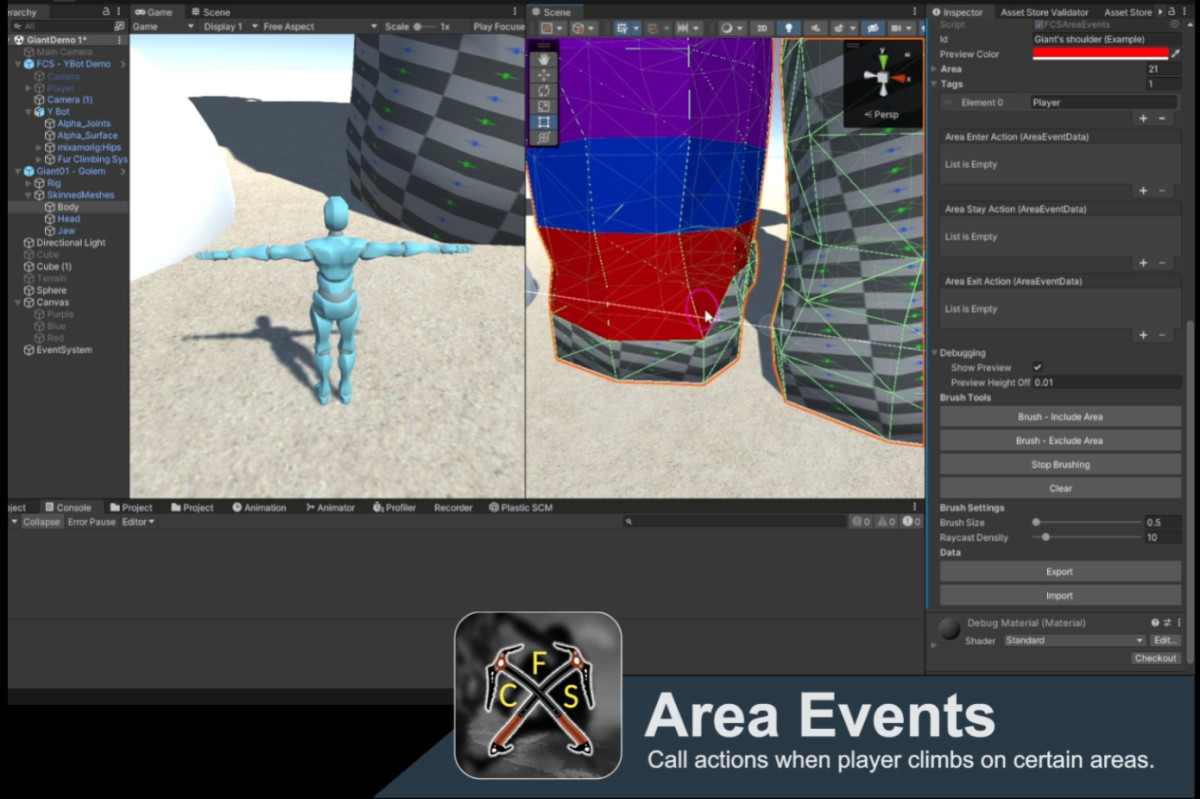Select the Rotate tool in Scene overlay

[x=544, y=91]
